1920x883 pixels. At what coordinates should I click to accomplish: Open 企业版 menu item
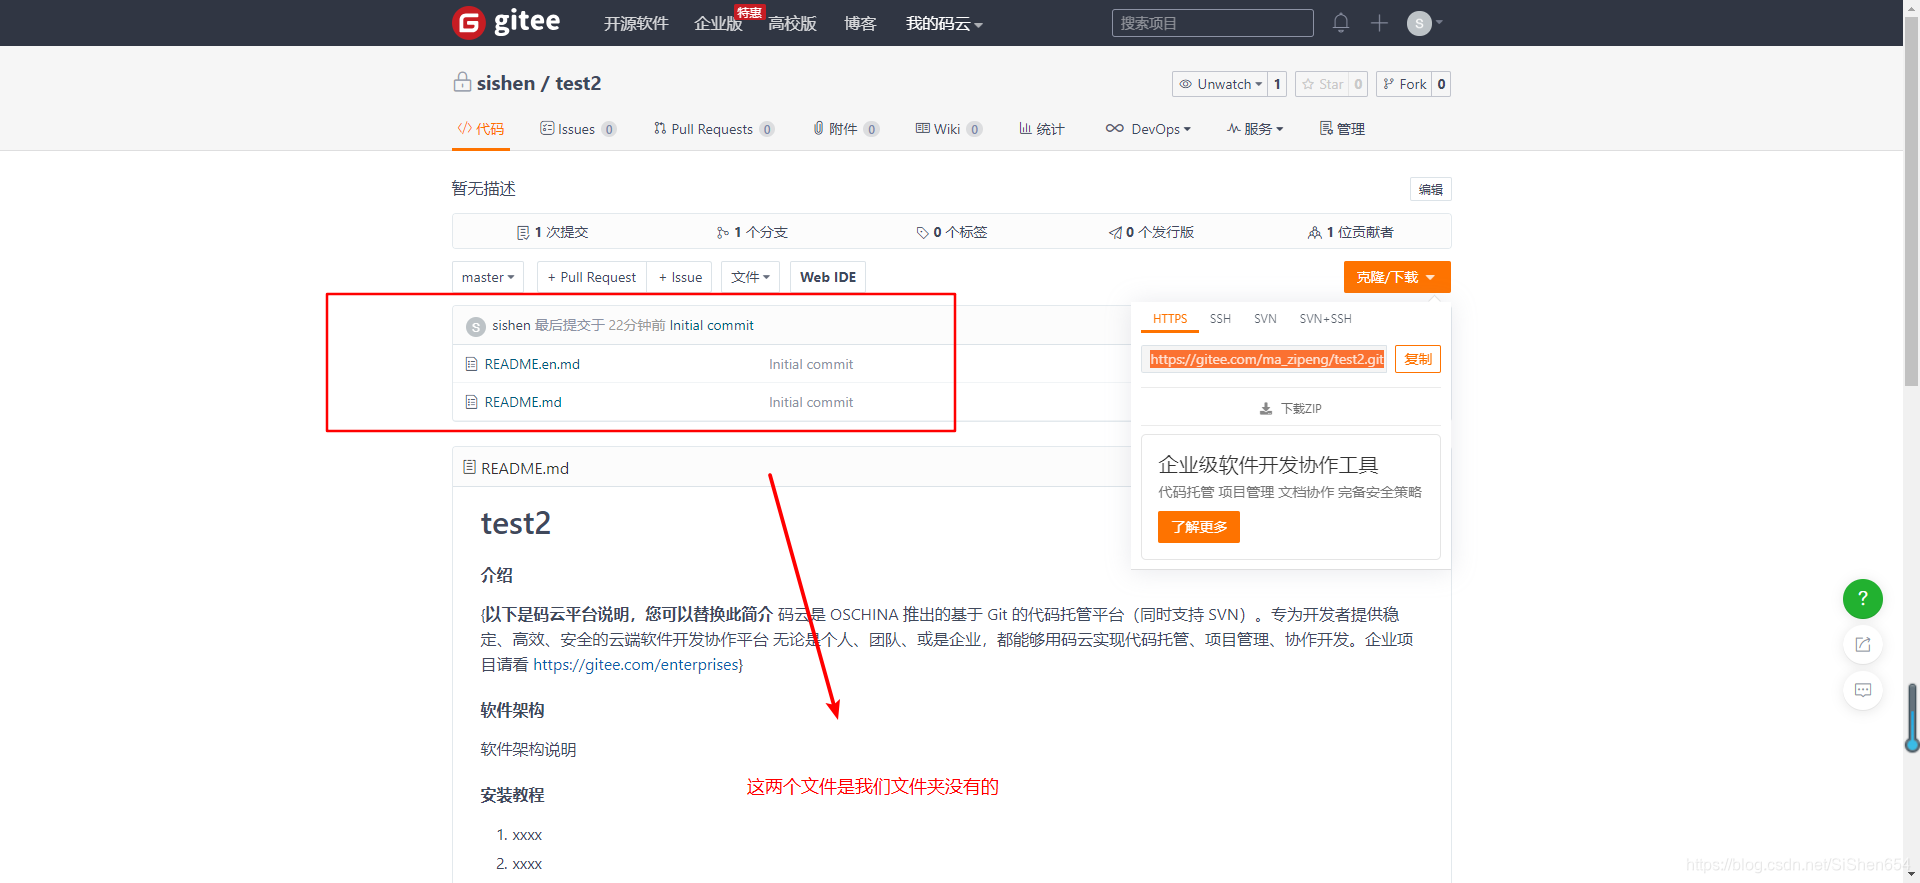click(718, 23)
